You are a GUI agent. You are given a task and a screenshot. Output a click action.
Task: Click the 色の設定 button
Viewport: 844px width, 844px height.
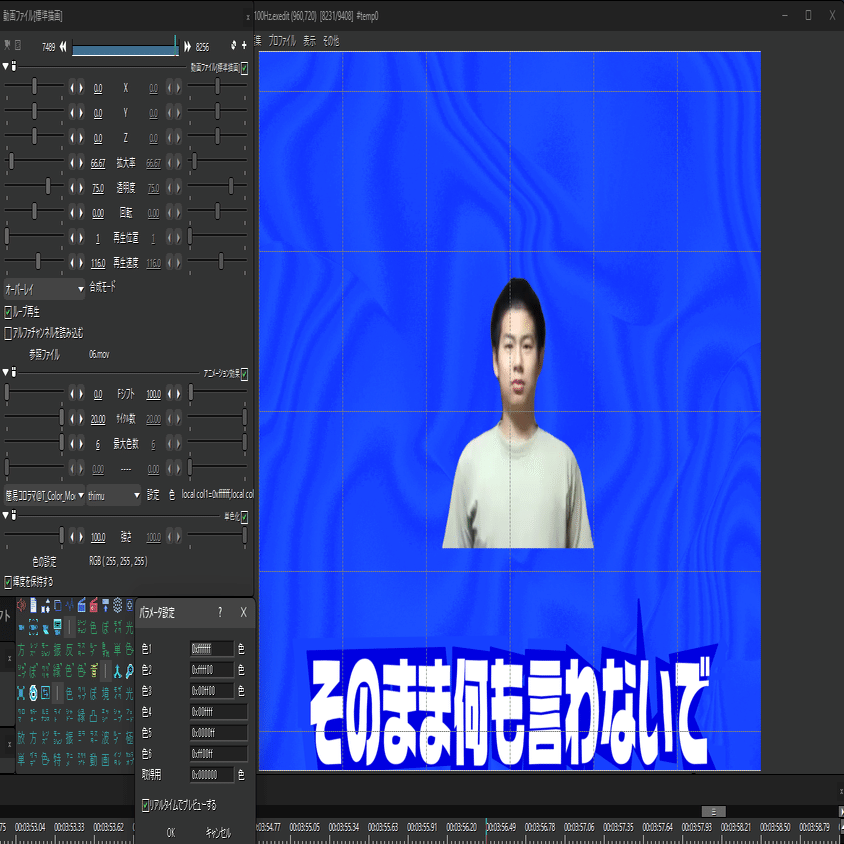point(44,561)
